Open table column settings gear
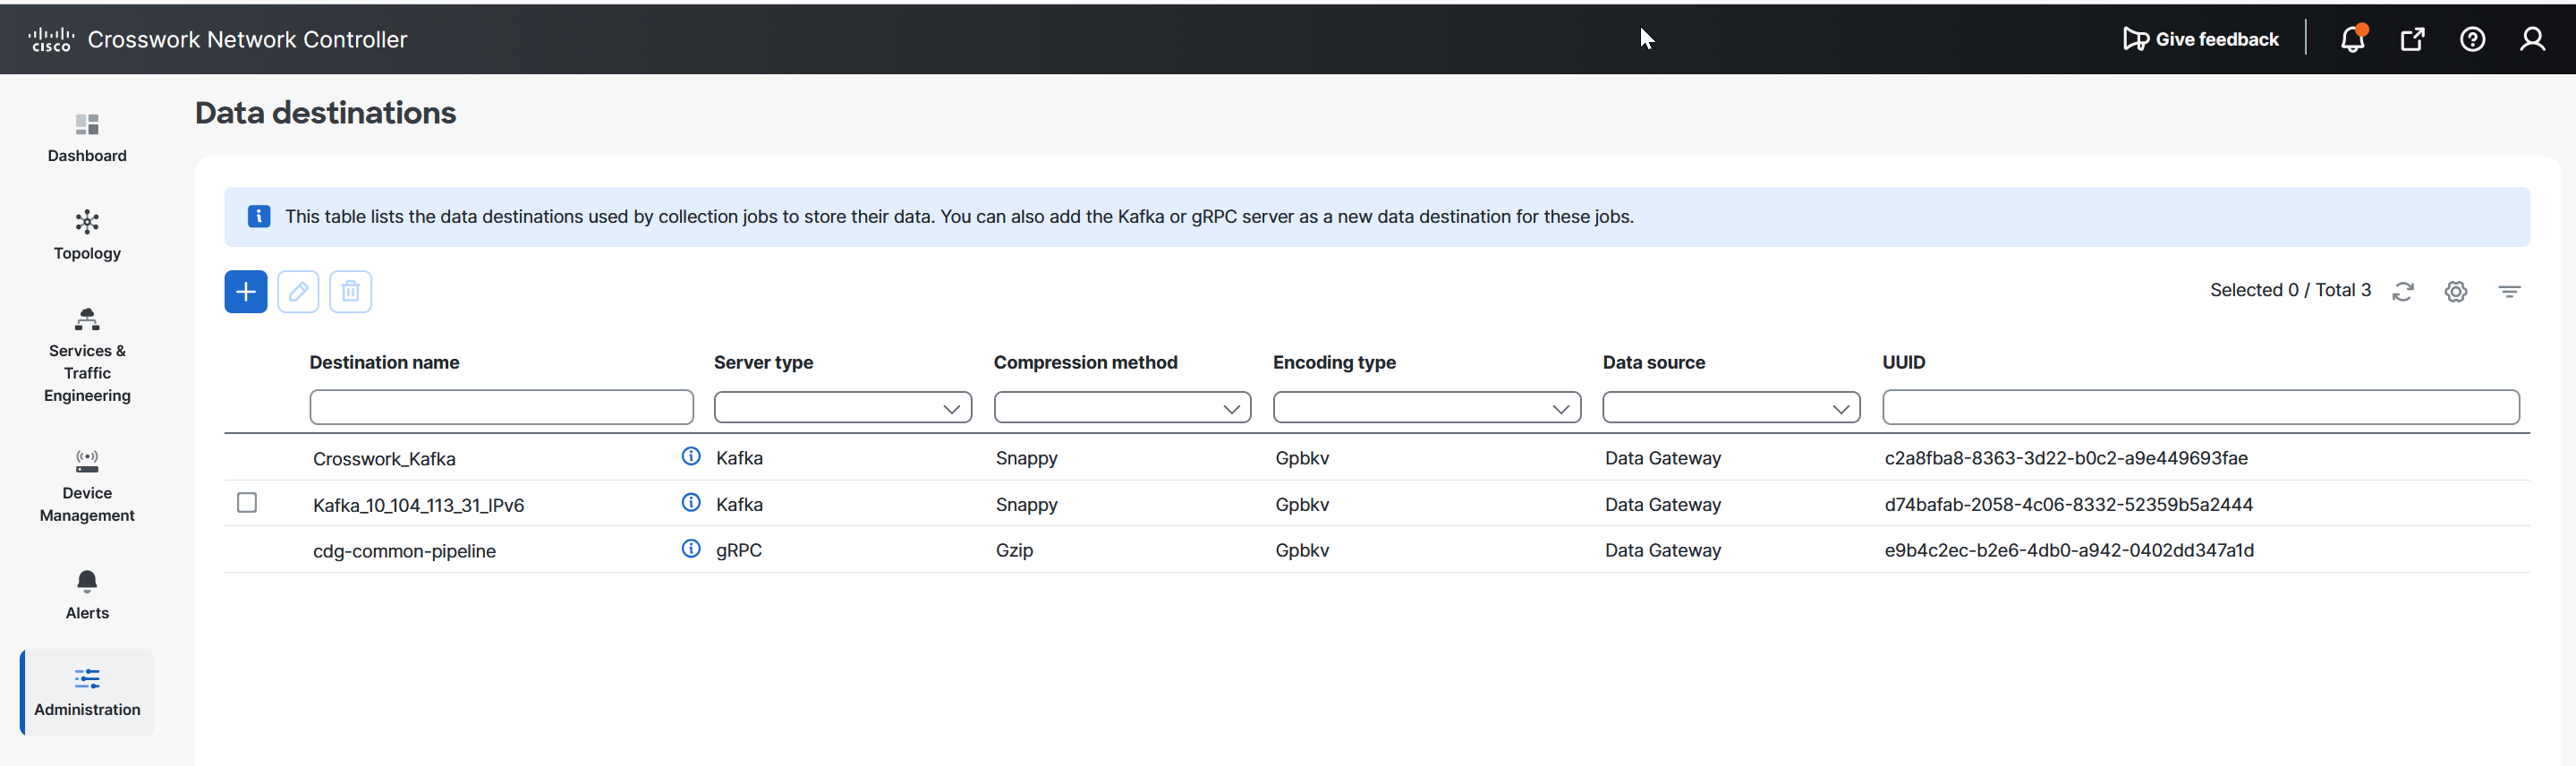 pyautogui.click(x=2455, y=291)
